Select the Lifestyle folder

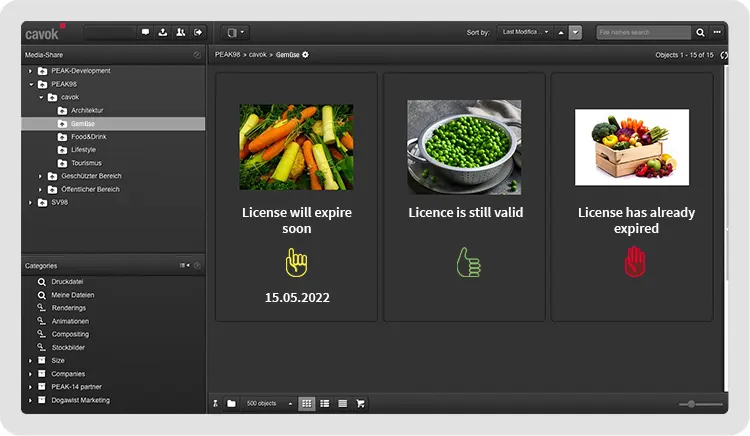83,150
